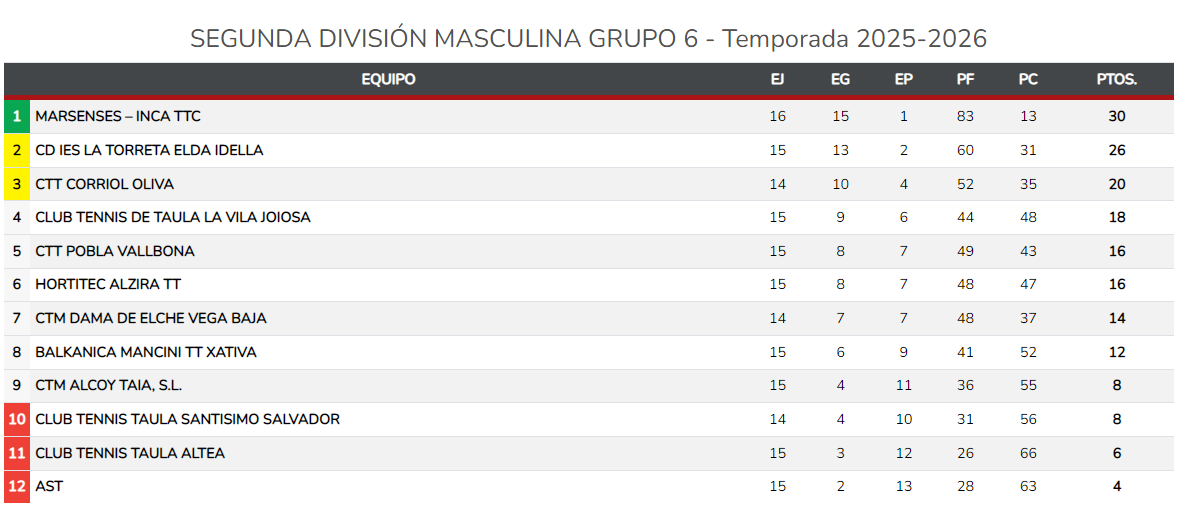Click the red position 12 badge
Image resolution: width=1184 pixels, height=513 pixels.
(17, 487)
